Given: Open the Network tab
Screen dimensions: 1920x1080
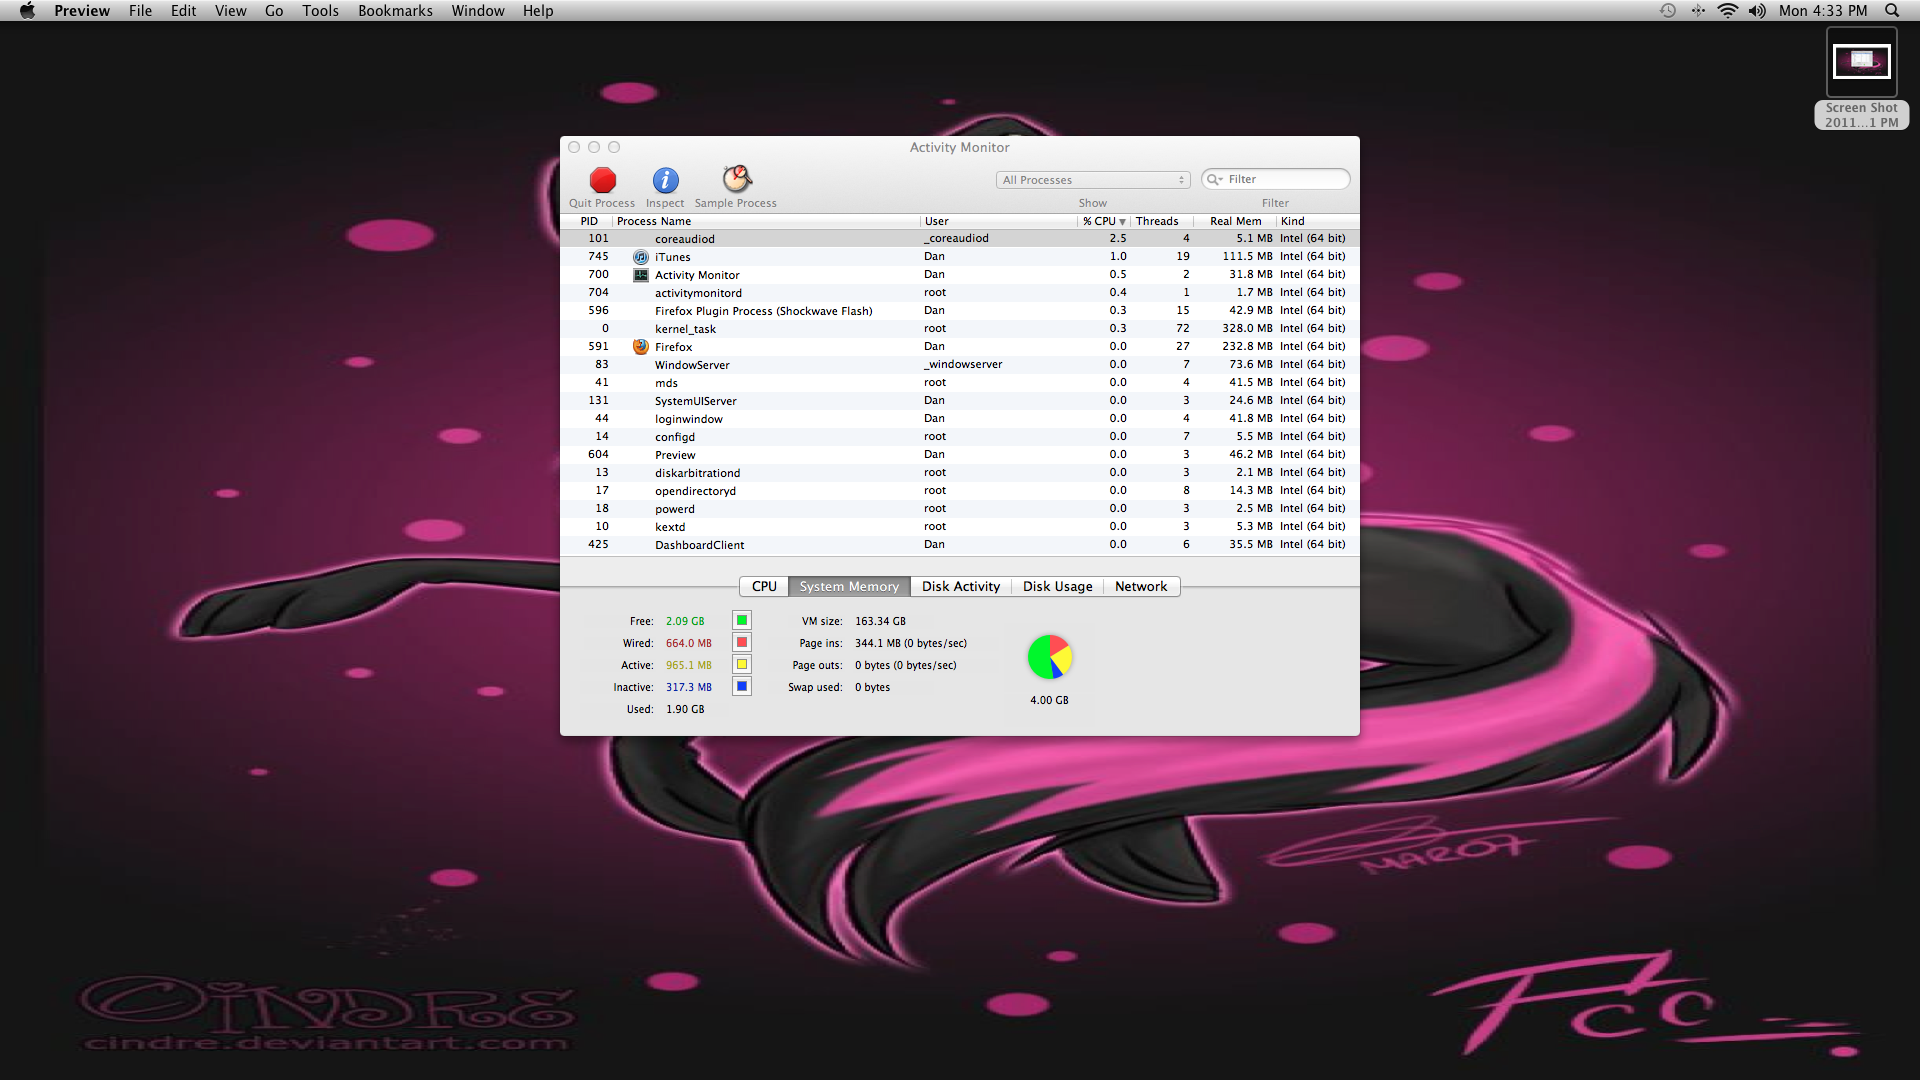Looking at the screenshot, I should point(1140,587).
